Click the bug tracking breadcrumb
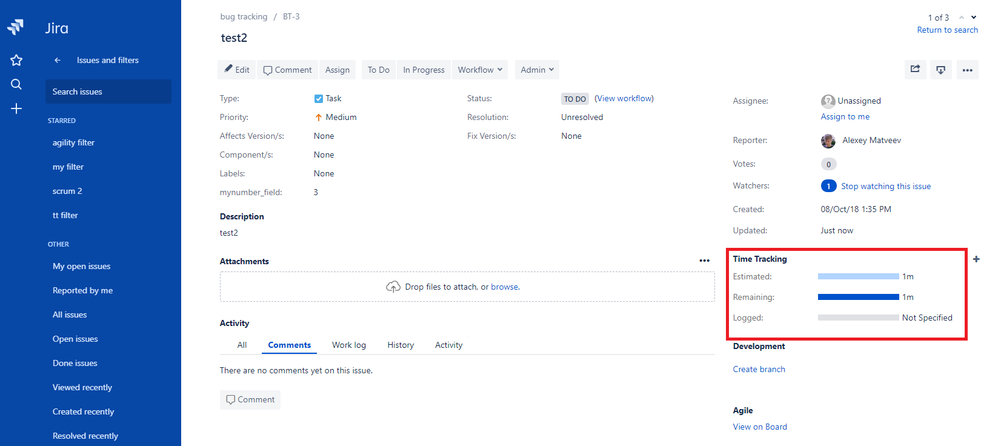Screen dimensions: 998x446 coord(244,17)
